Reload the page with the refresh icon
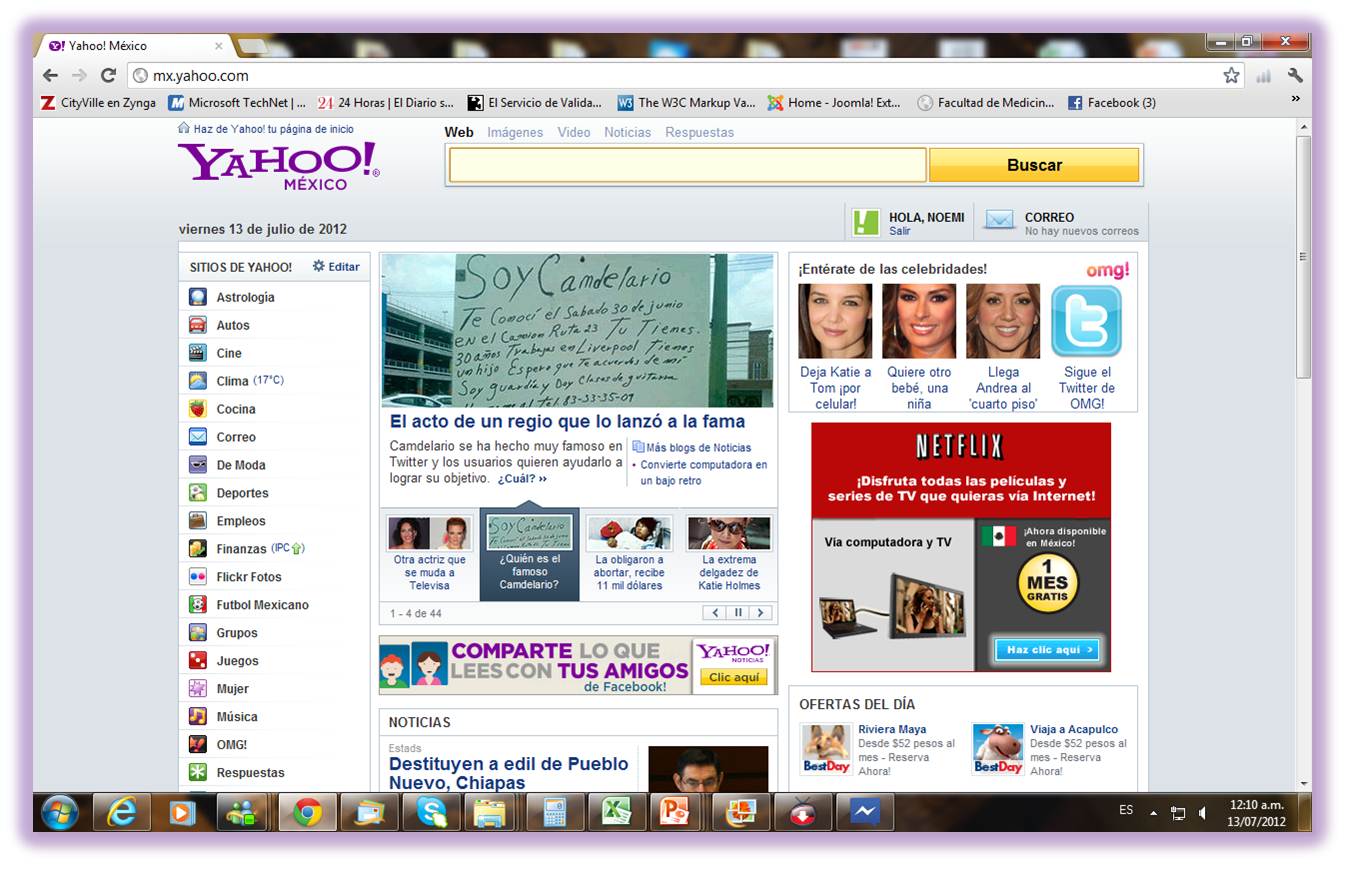The width and height of the screenshot is (1349, 869). (108, 75)
